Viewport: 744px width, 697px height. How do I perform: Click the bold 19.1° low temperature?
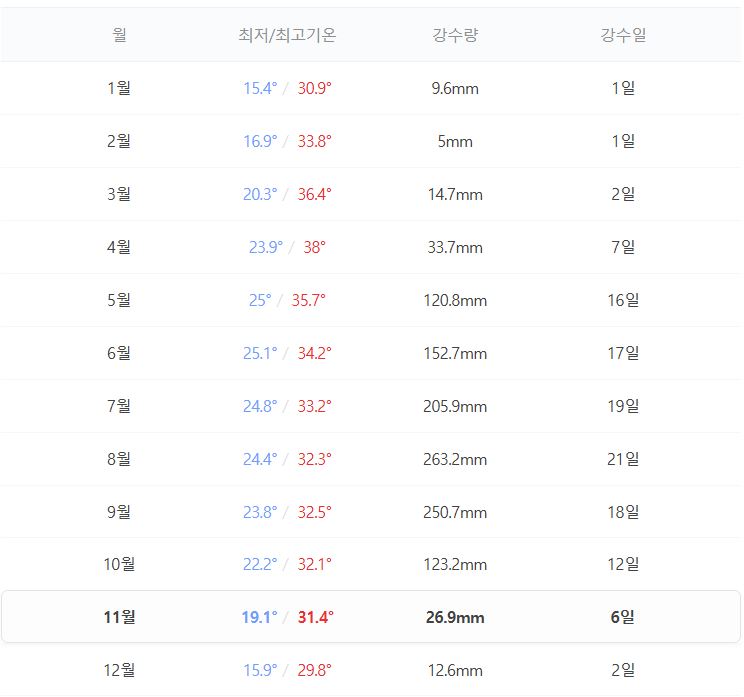coord(260,618)
